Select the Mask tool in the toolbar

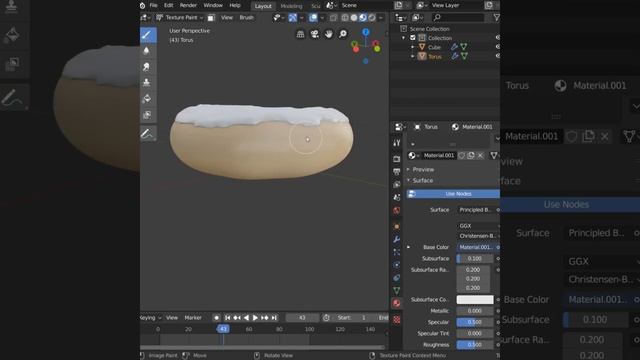point(147,115)
